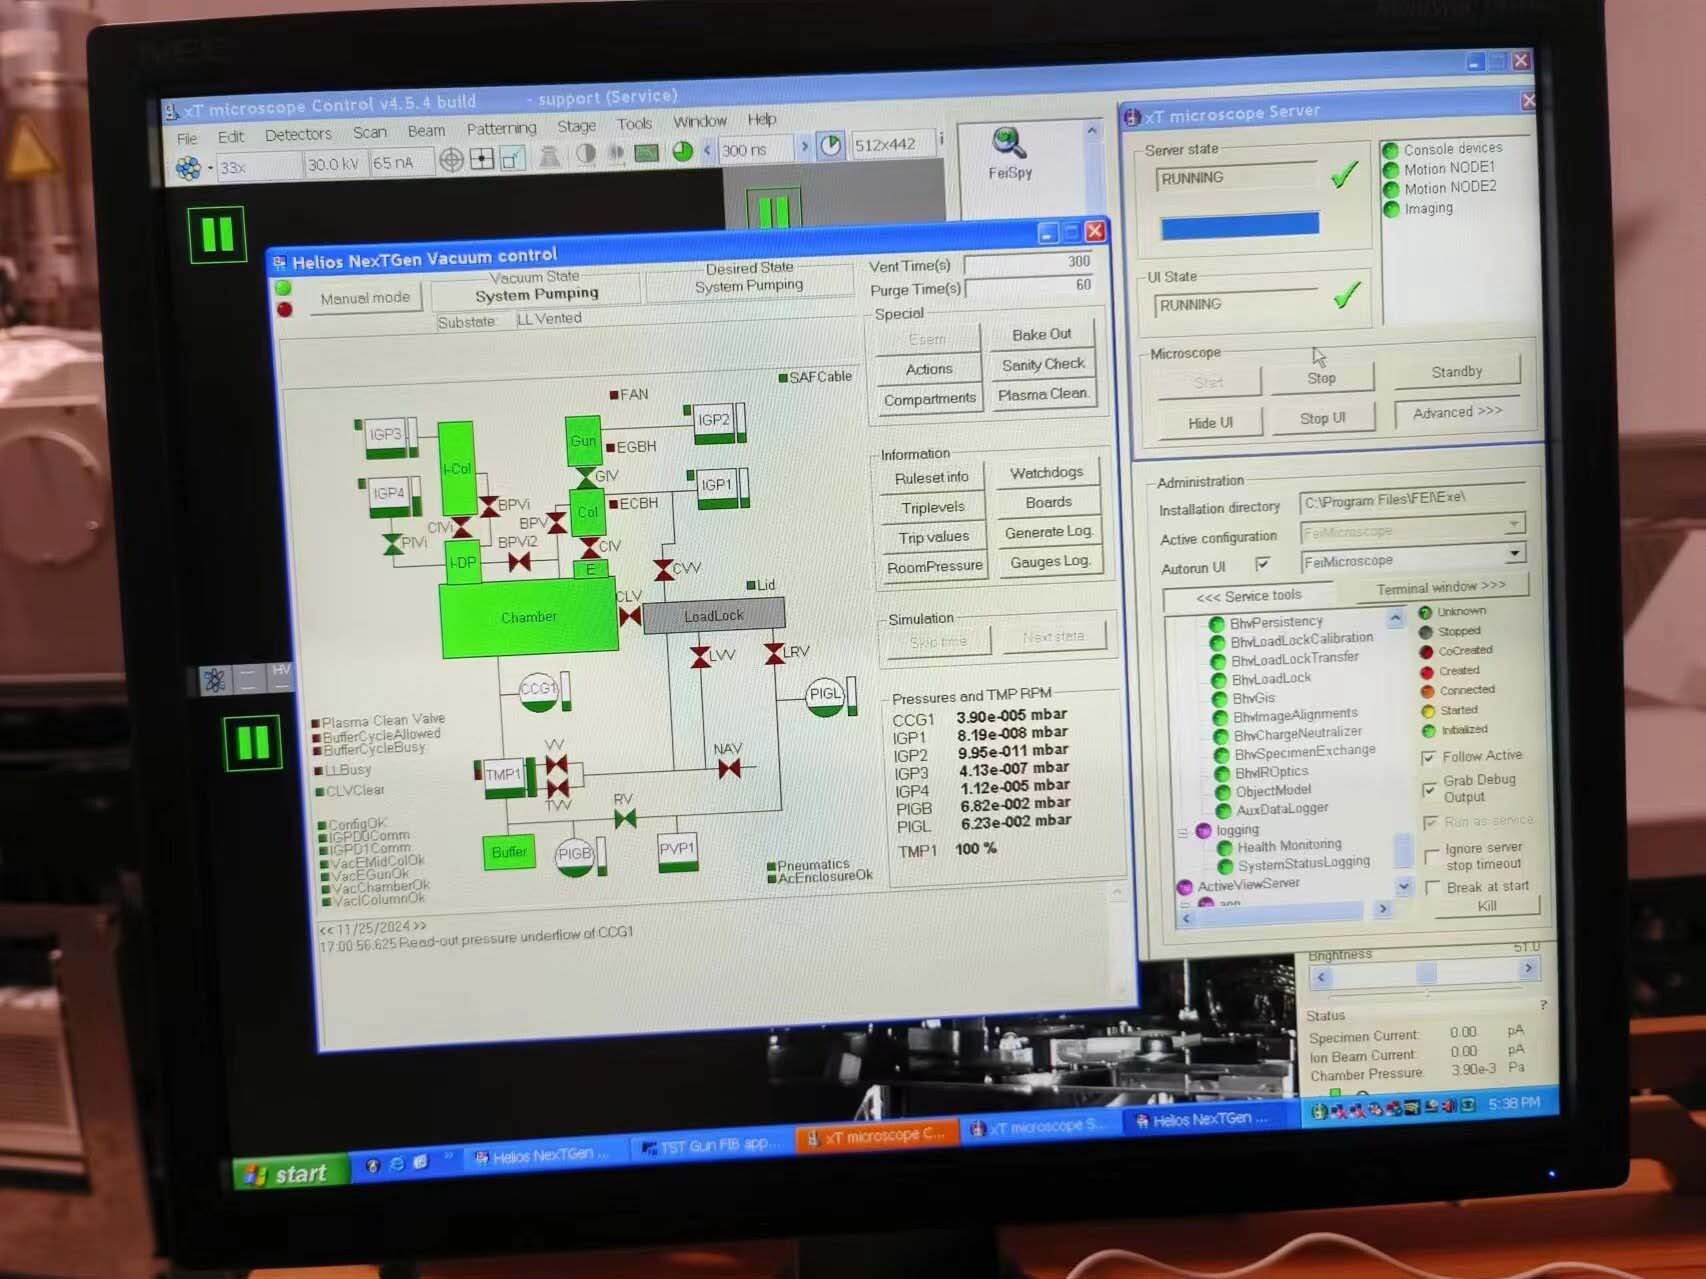The height and width of the screenshot is (1279, 1706).
Task: Click the half-circle contrast toolbar icon
Action: coord(586,154)
